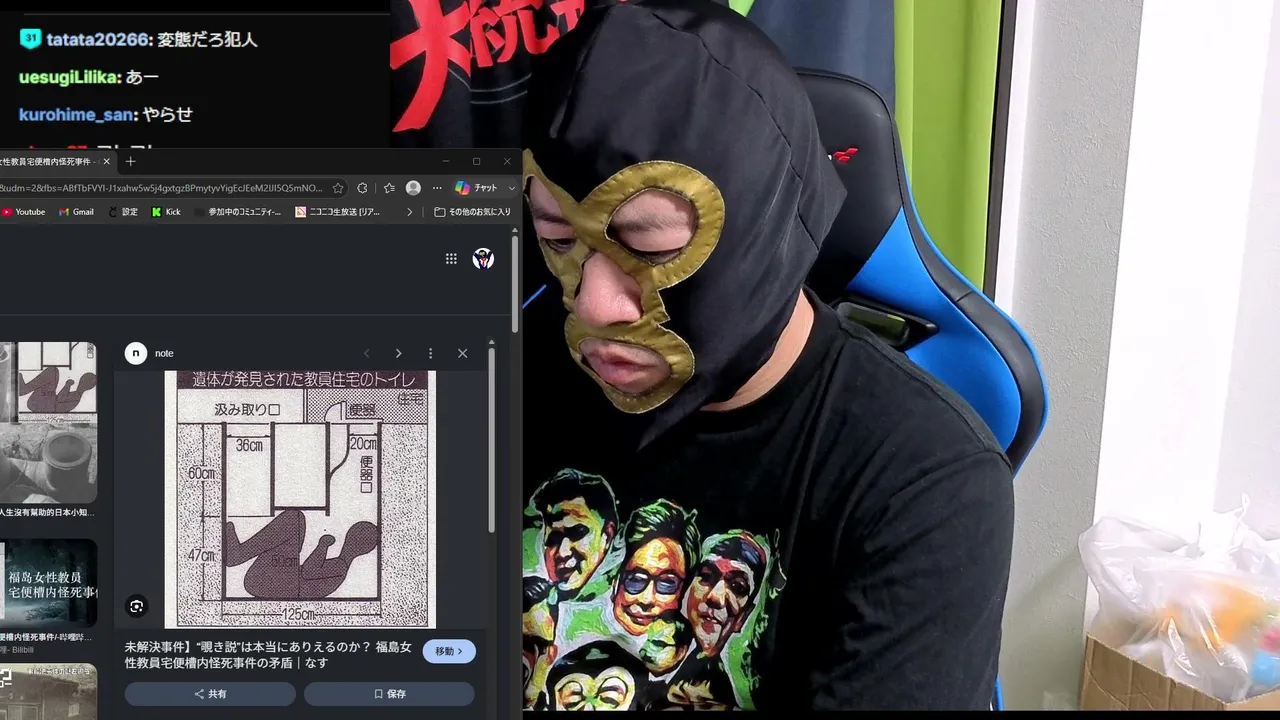The image size is (1280, 720).
Task: Expand the arrow beside チャット
Action: 512,188
